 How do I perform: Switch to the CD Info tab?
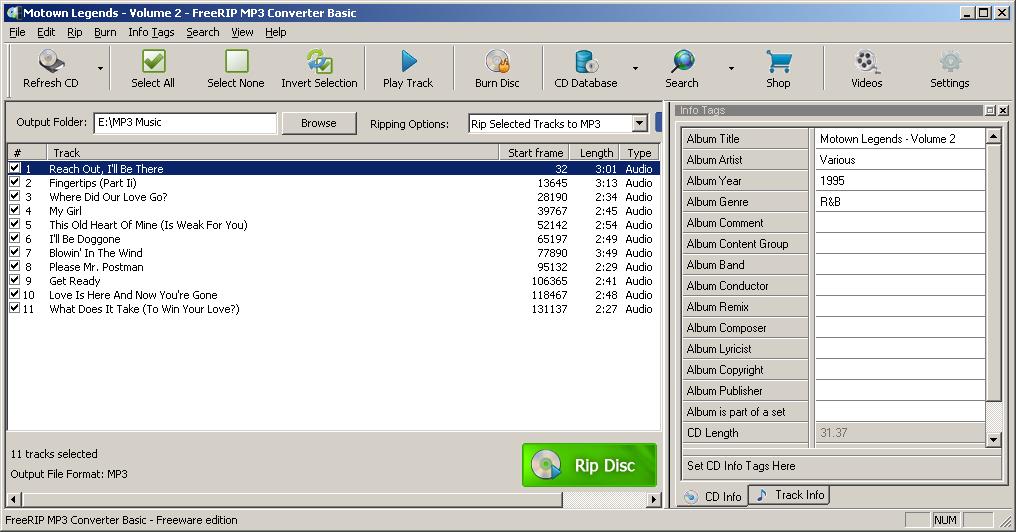tap(713, 496)
